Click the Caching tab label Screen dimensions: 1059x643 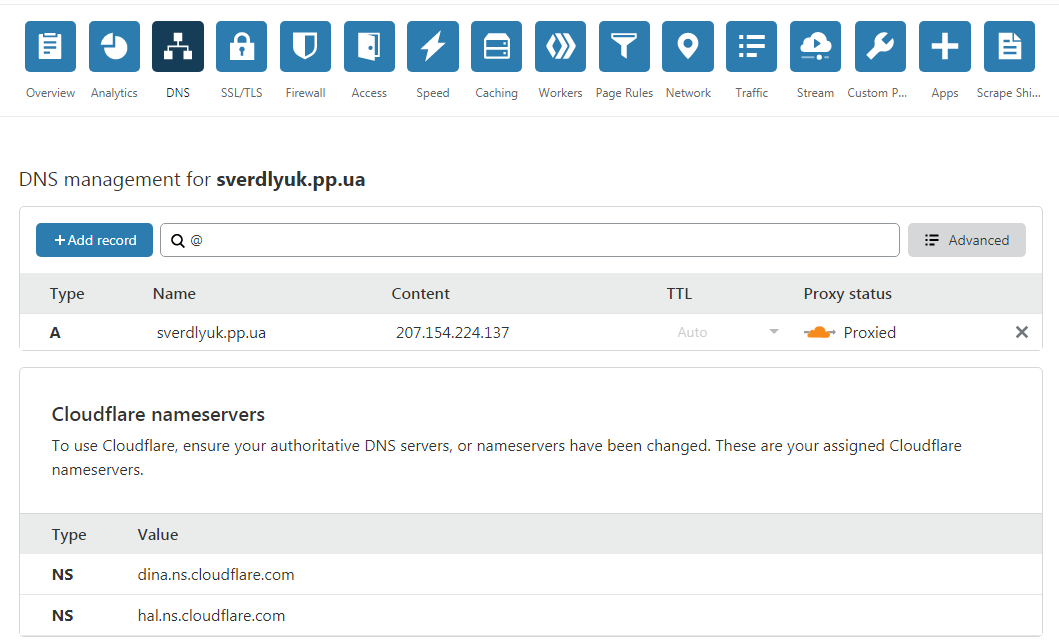(x=496, y=93)
